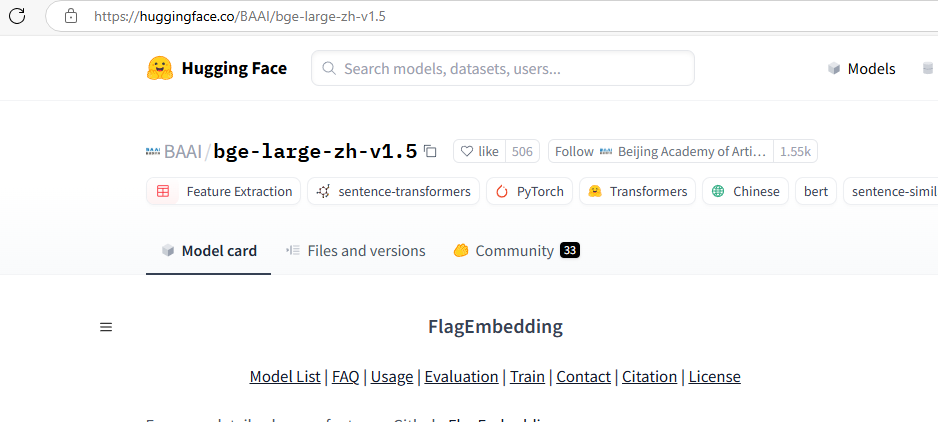Screen dimensions: 938x422
Task: Jump to the Evaluation link
Action: coord(461,377)
